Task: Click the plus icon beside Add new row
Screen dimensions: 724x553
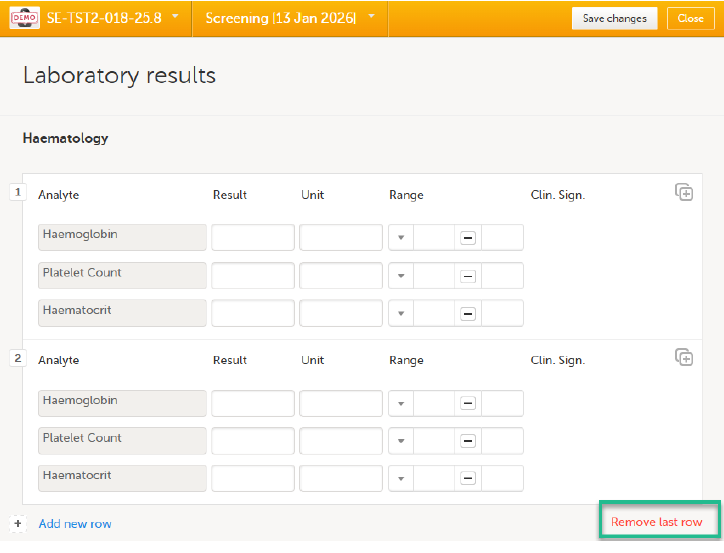Action: [x=18, y=523]
